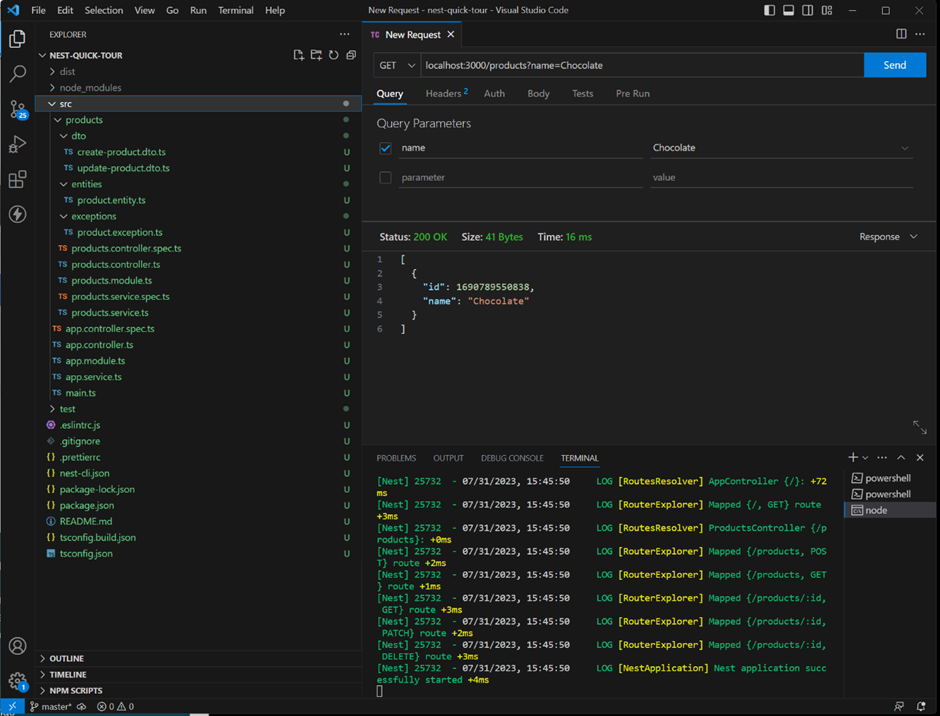Expand the dist folder
The height and width of the screenshot is (716, 940).
click(x=52, y=71)
